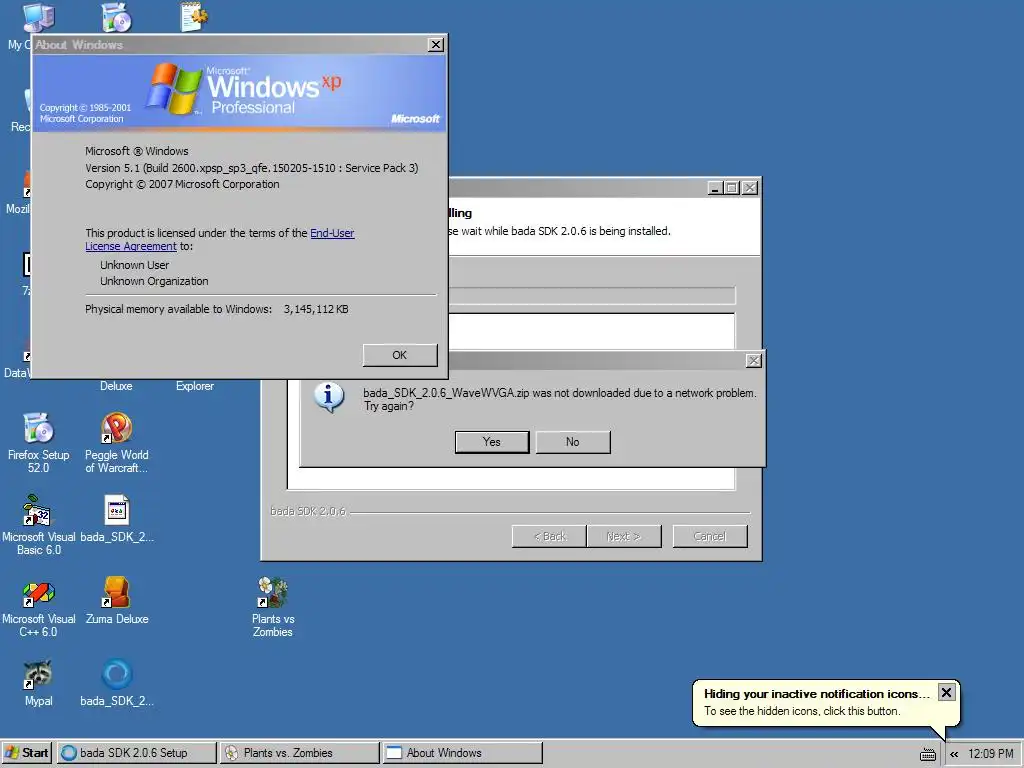Select the Microsoft Visual Basic 6.0 icon
Image resolution: width=1024 pixels, height=768 pixels.
38,525
